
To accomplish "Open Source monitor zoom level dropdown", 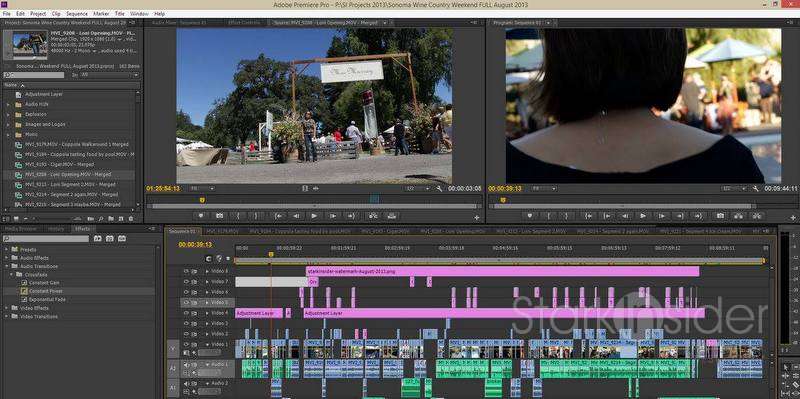I will point(202,188).
